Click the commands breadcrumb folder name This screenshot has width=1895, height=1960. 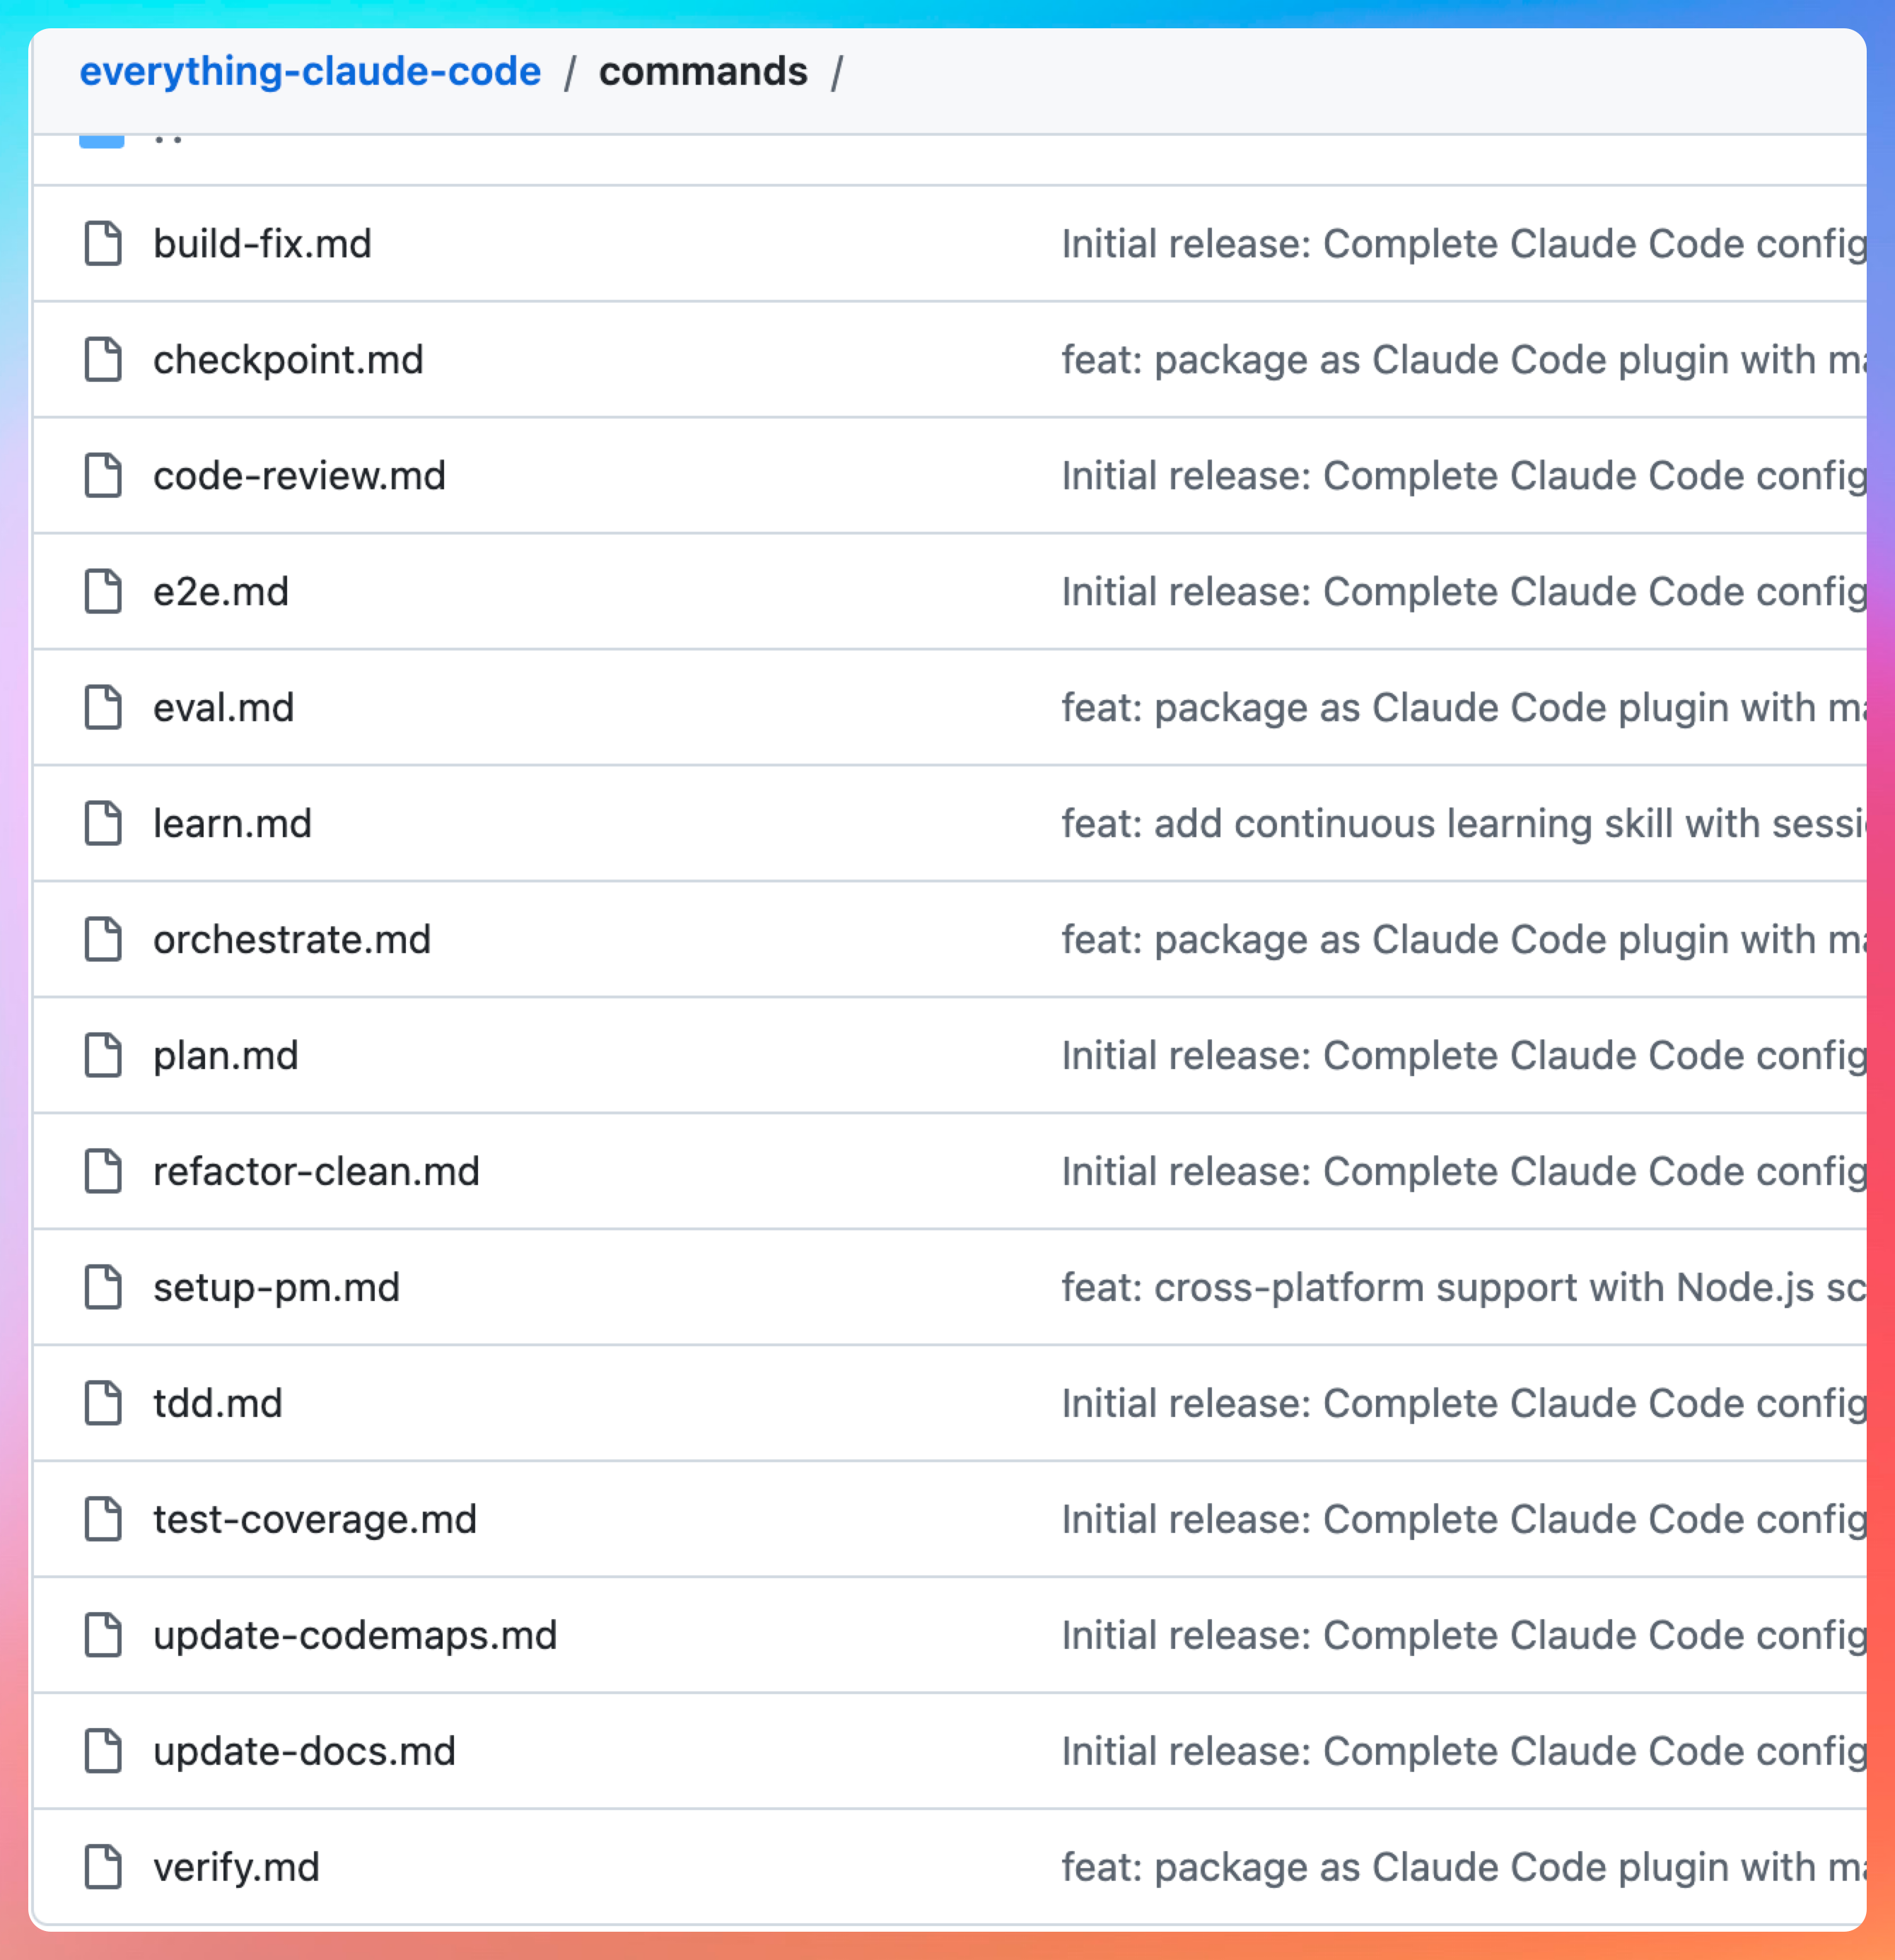point(703,72)
